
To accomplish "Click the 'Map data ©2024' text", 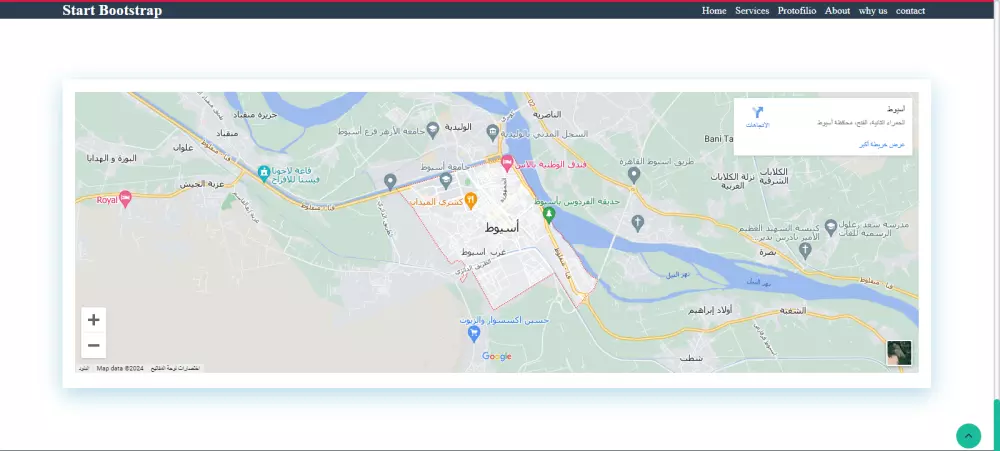I will tap(120, 369).
